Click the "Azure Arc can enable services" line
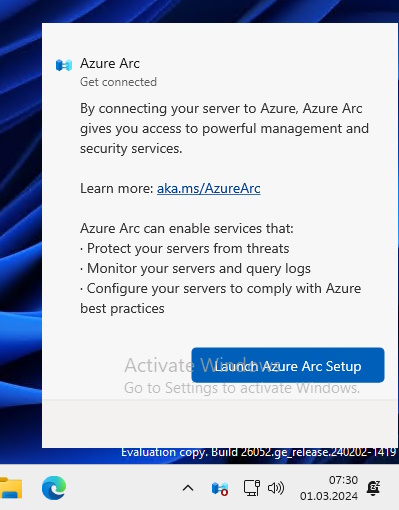399x510 pixels. 187,229
